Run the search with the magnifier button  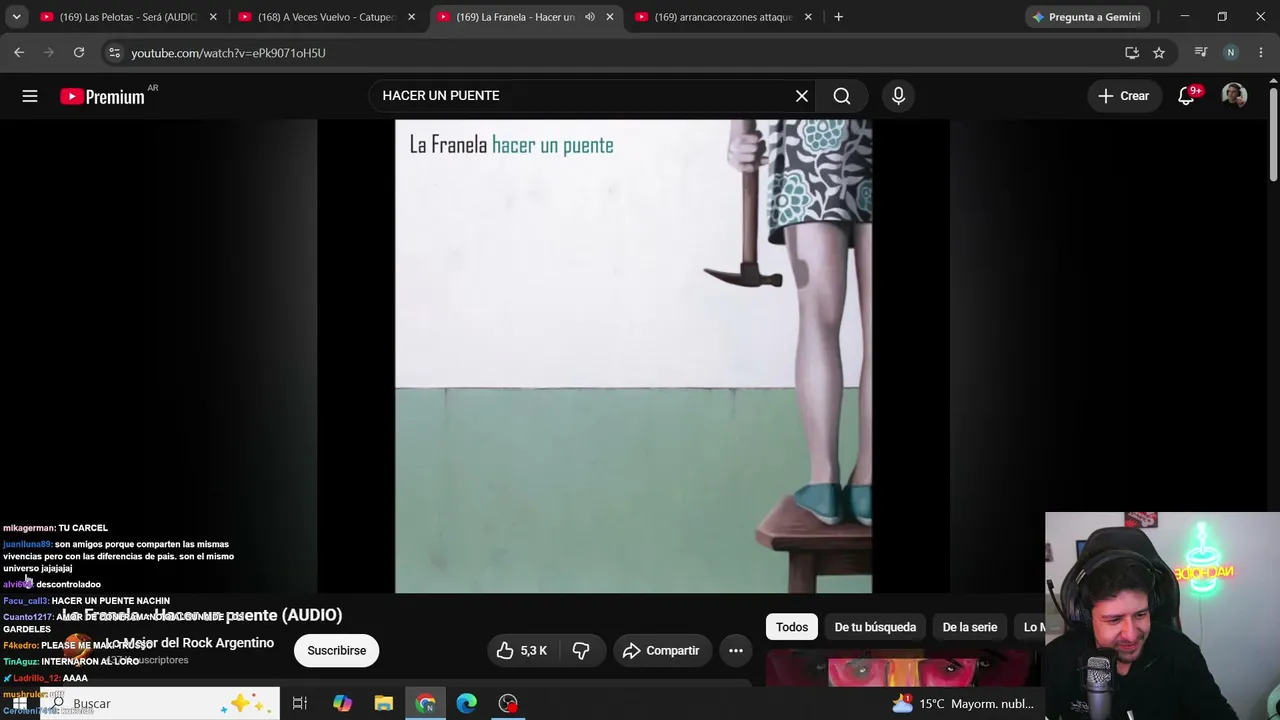tap(842, 96)
